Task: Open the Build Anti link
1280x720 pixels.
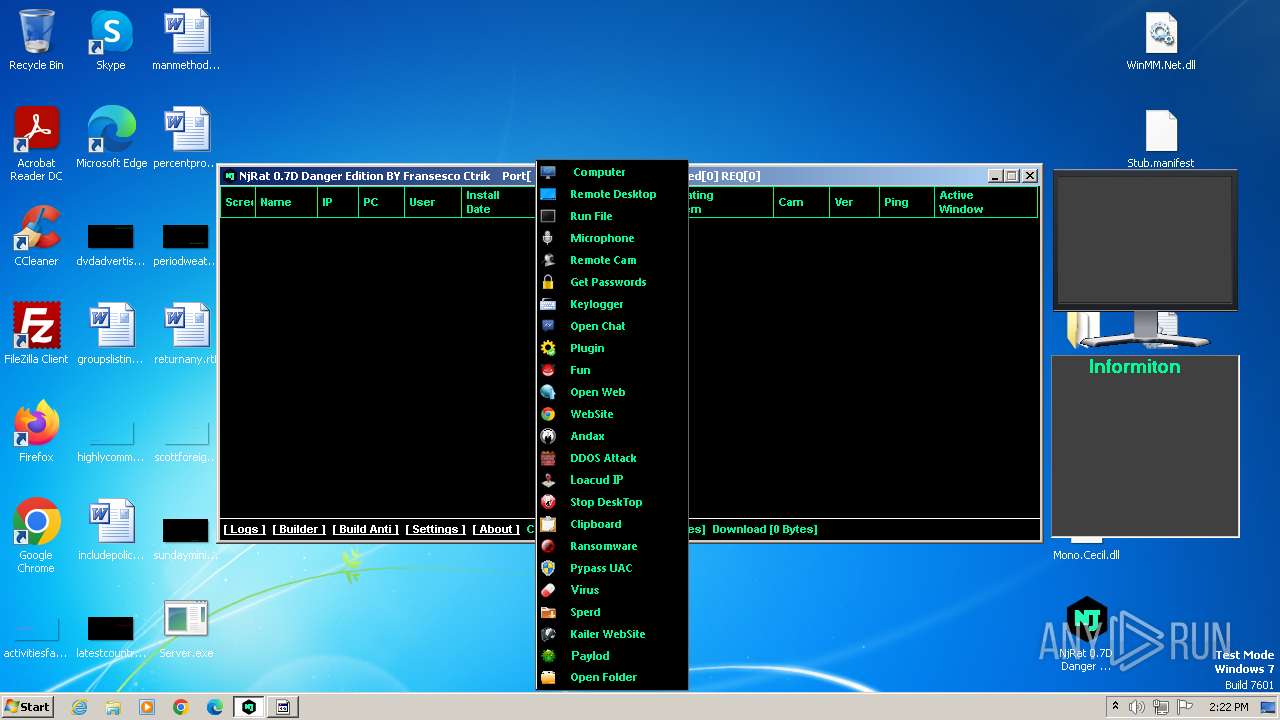Action: (x=366, y=529)
